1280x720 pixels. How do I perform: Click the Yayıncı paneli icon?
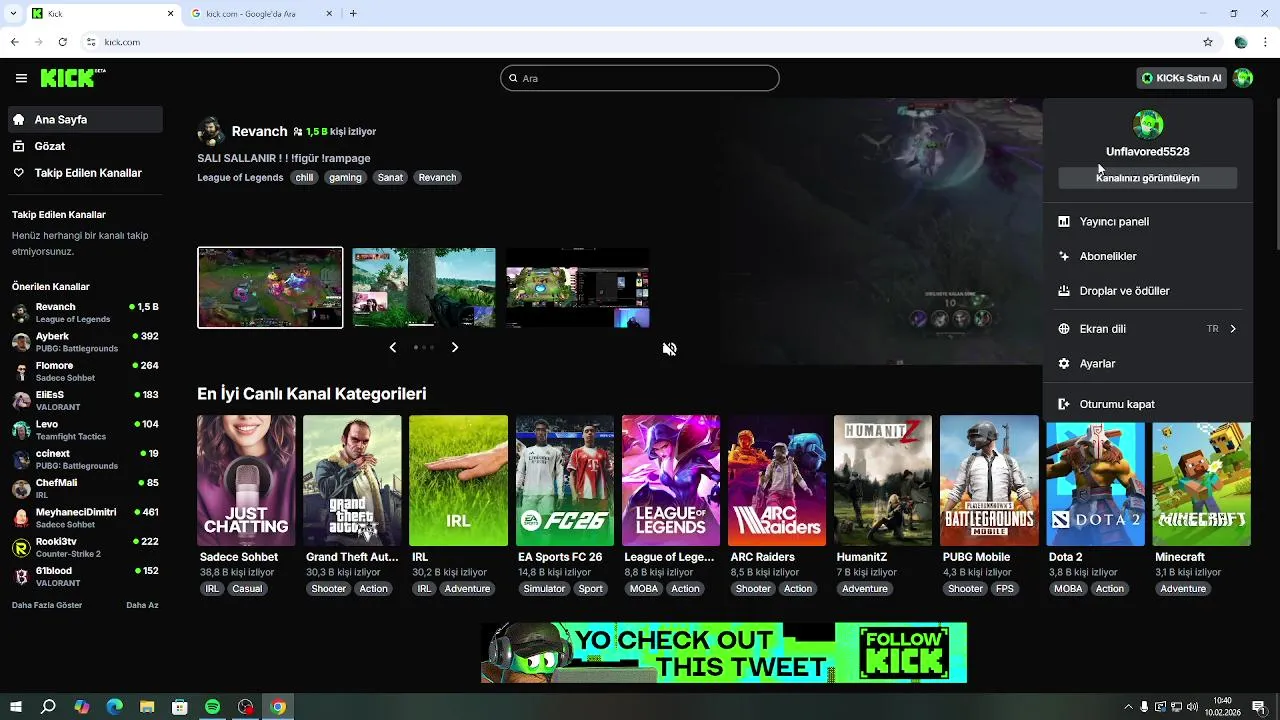(1064, 222)
